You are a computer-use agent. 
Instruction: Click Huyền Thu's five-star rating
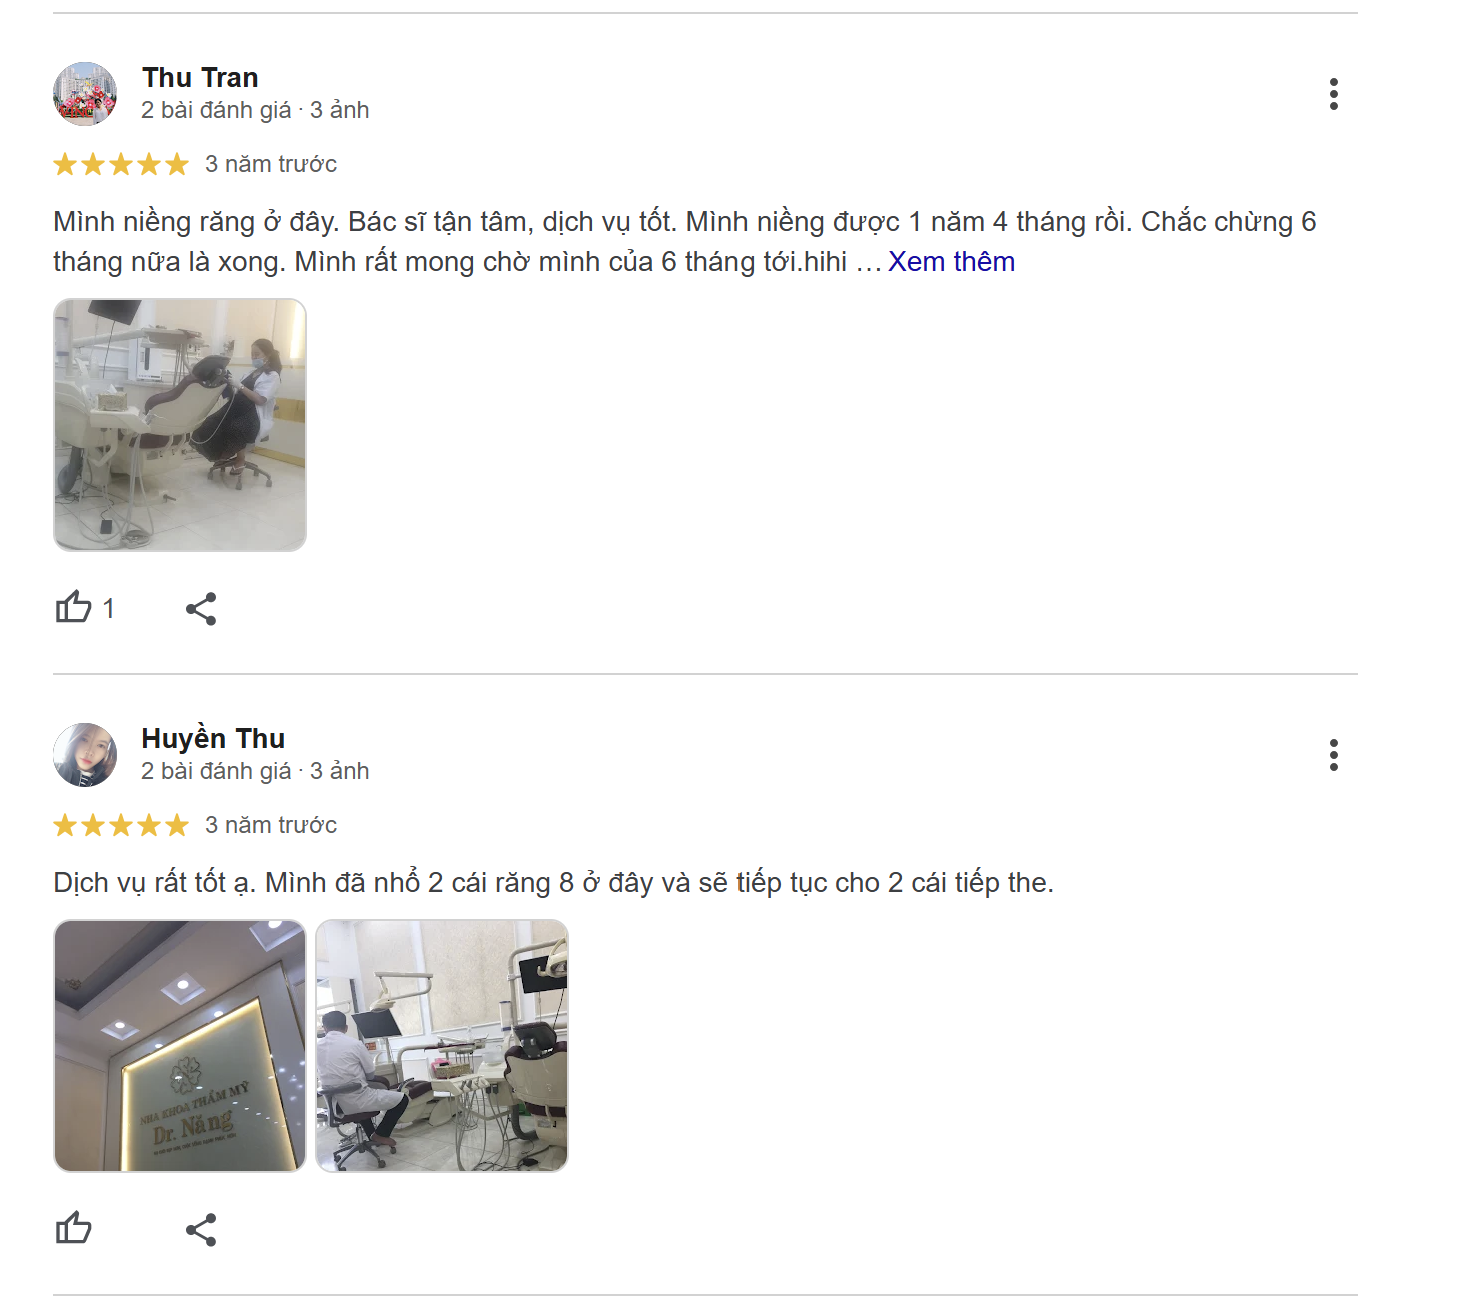121,825
